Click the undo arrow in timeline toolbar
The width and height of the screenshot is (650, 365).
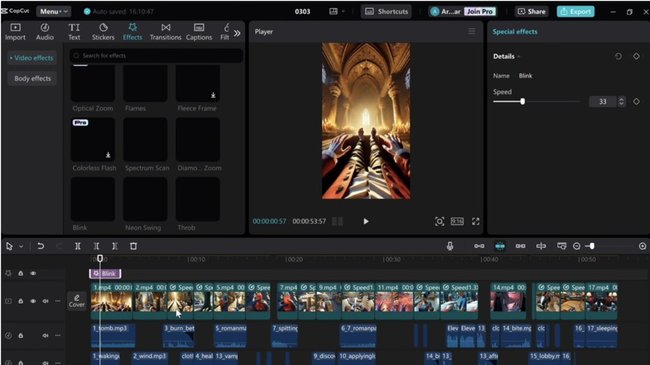[x=40, y=246]
